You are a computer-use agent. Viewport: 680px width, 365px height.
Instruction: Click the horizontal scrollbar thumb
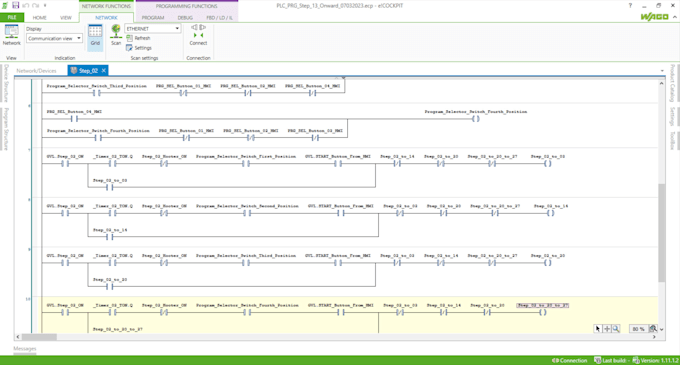point(39,337)
